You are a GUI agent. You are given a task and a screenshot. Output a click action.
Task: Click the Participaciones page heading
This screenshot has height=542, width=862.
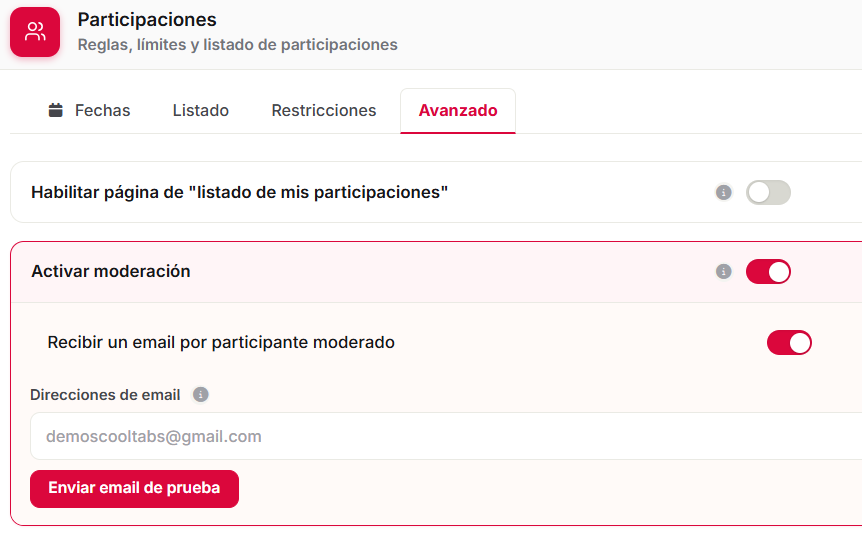(x=147, y=20)
